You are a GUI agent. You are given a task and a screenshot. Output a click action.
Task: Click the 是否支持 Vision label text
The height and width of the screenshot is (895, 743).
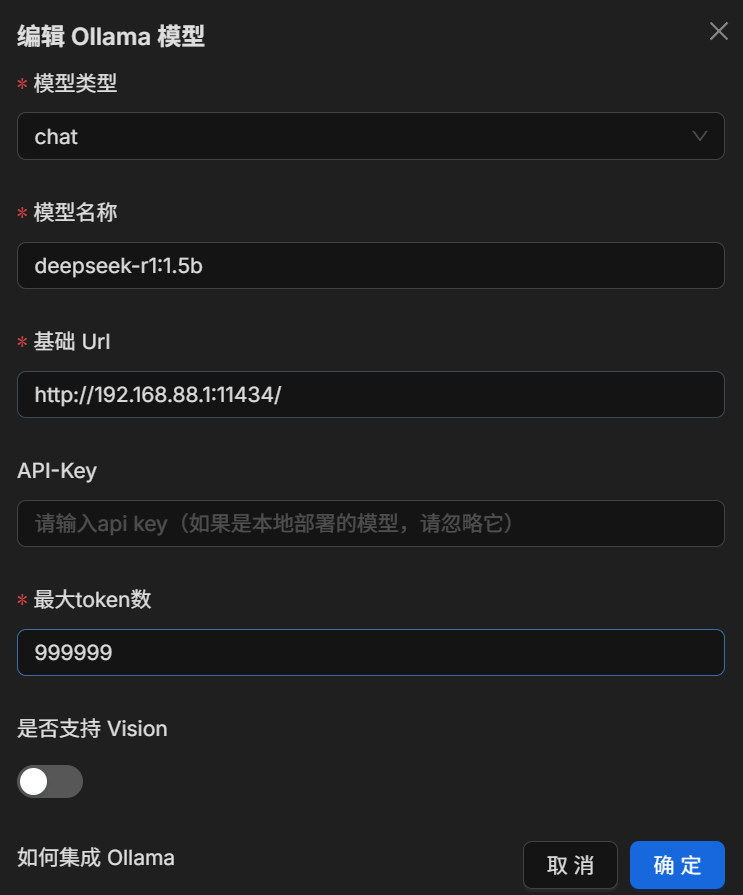(x=92, y=729)
